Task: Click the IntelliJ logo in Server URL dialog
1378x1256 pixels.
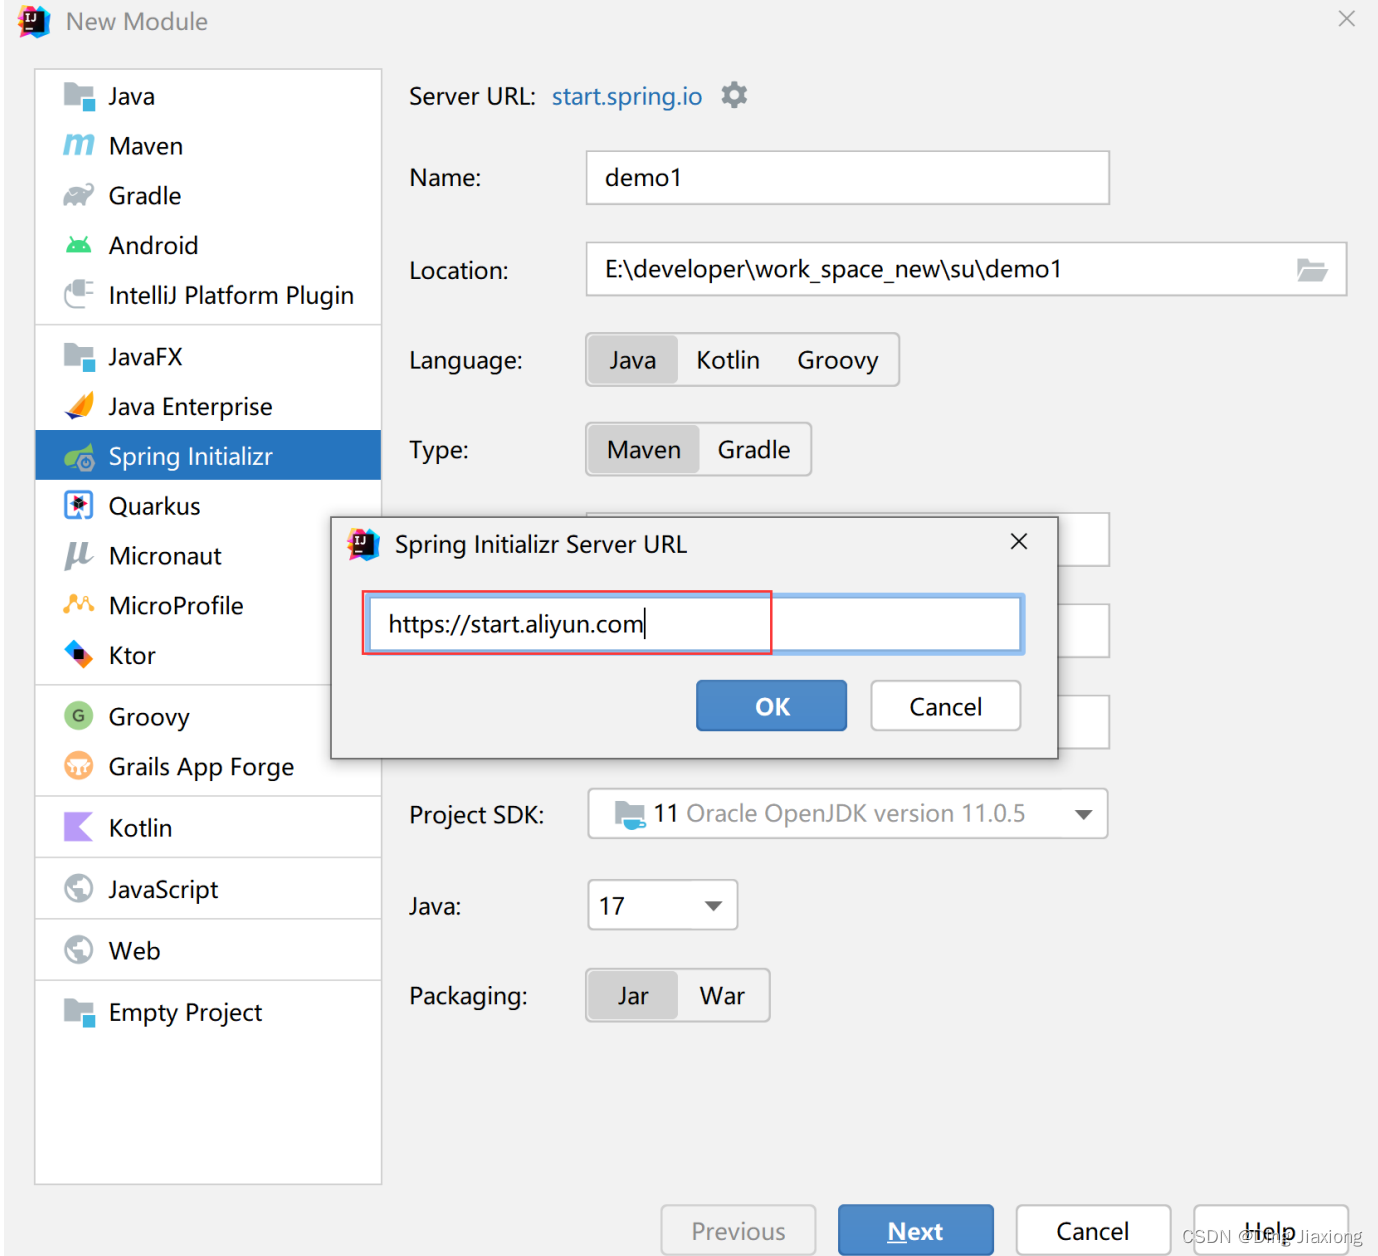Action: [x=363, y=544]
